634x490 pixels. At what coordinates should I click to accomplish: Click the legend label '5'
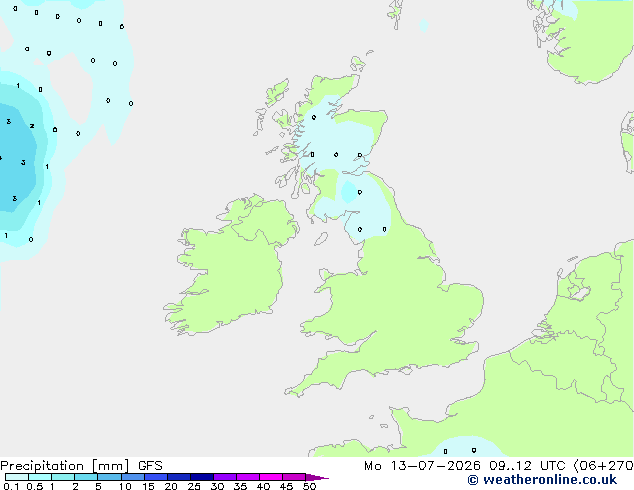pyautogui.click(x=98, y=486)
